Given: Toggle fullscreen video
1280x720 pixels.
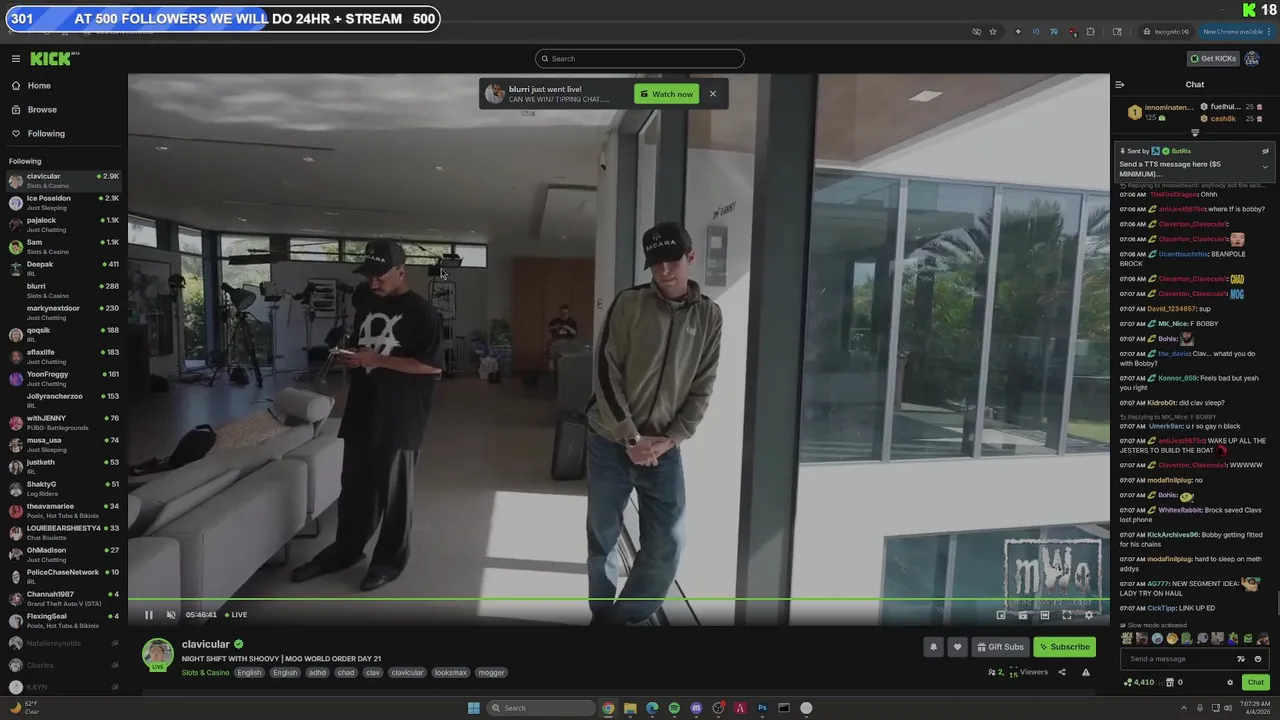Looking at the screenshot, I should (x=1067, y=615).
